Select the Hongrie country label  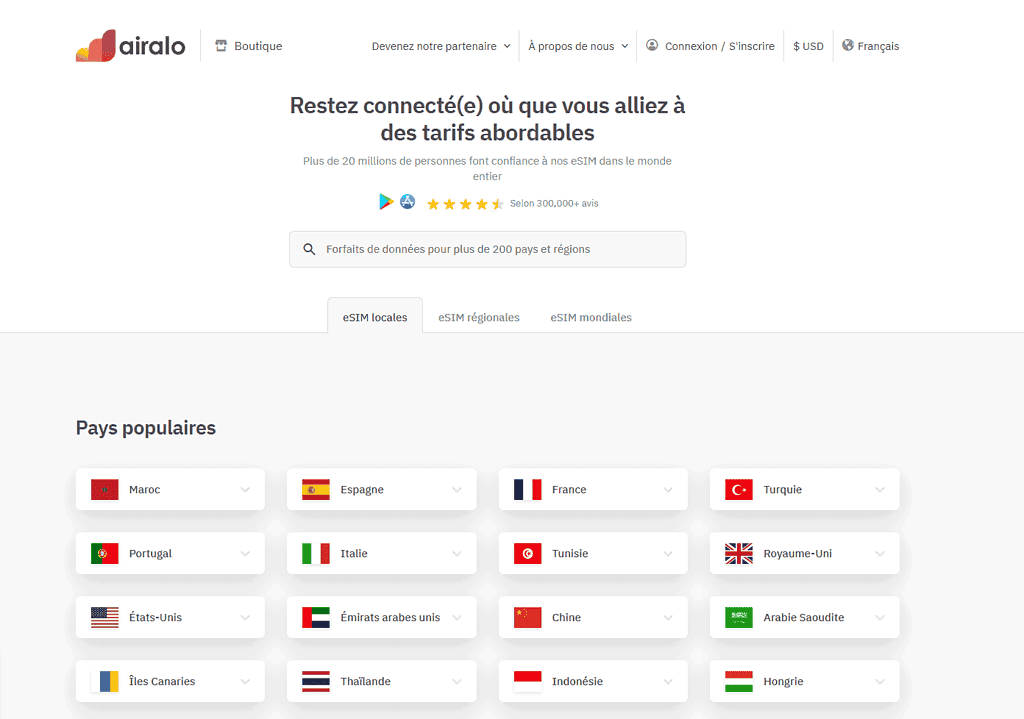point(783,682)
